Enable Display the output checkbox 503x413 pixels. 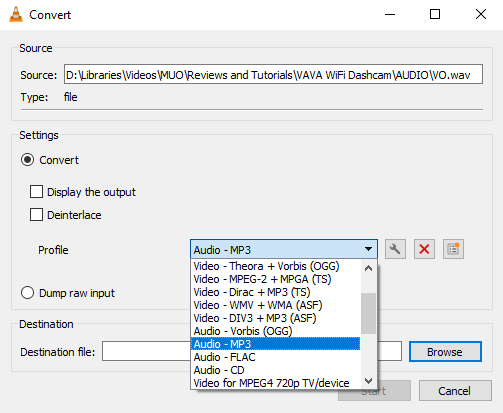(x=36, y=192)
